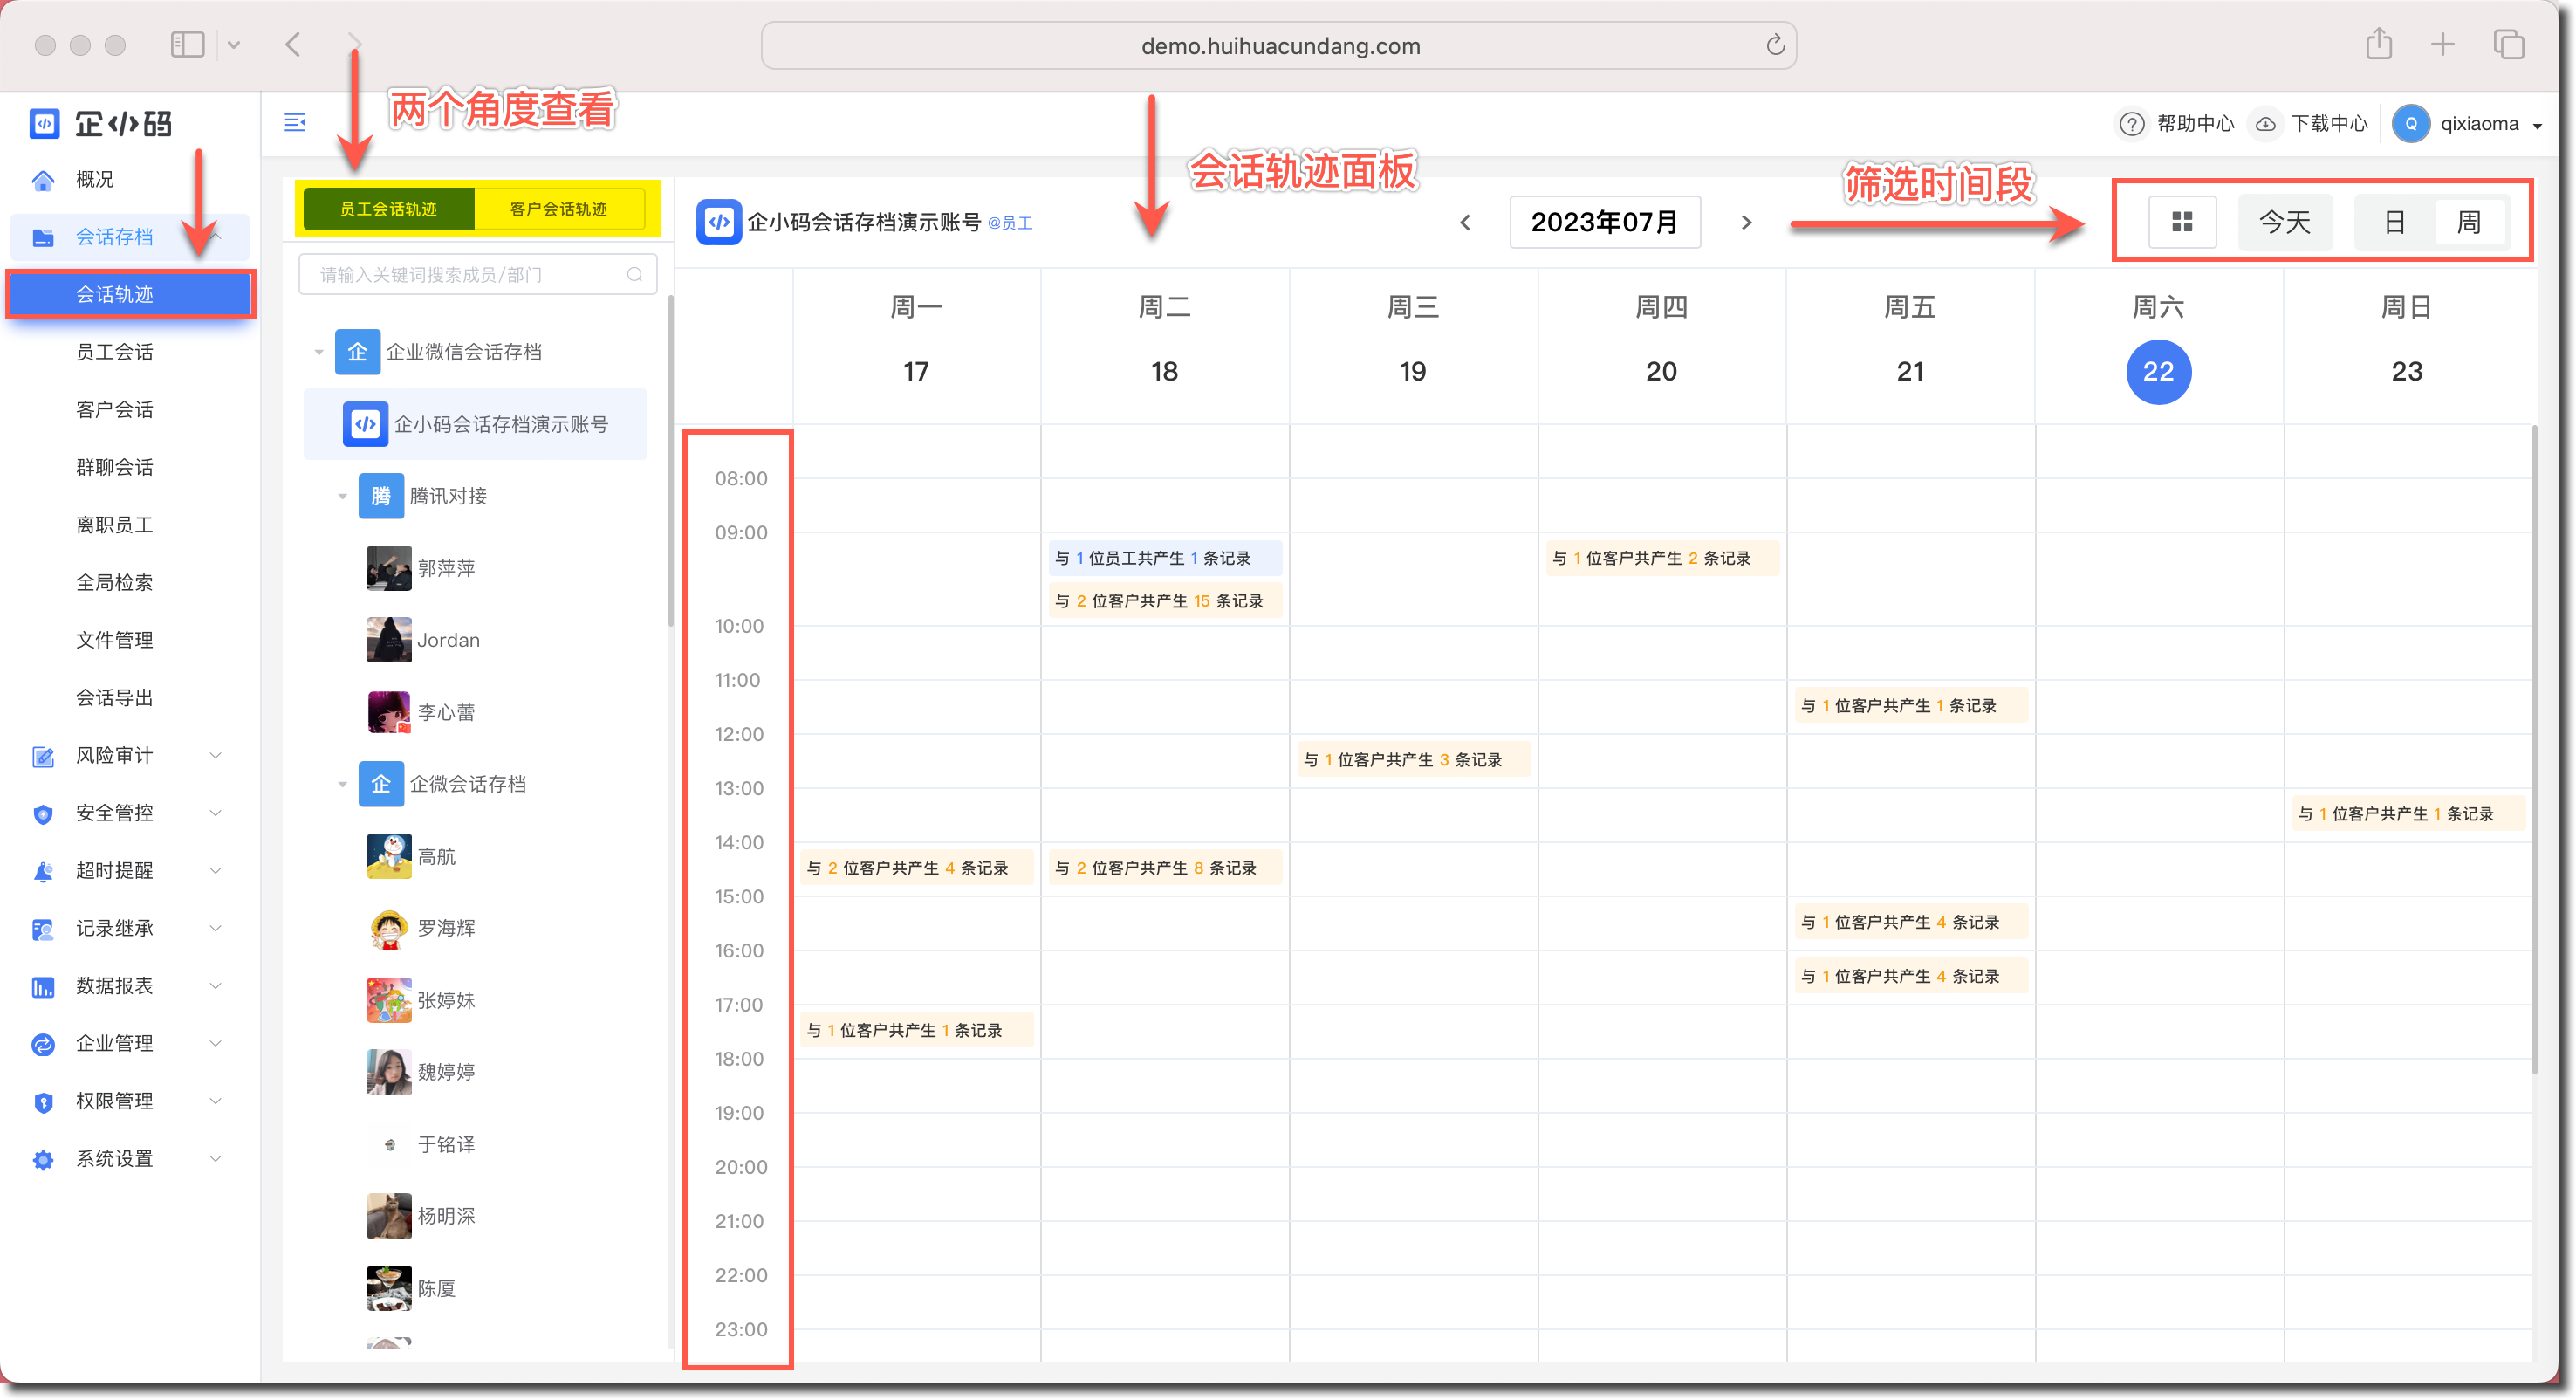Click the 超时提醒 bell icon

pos(43,871)
